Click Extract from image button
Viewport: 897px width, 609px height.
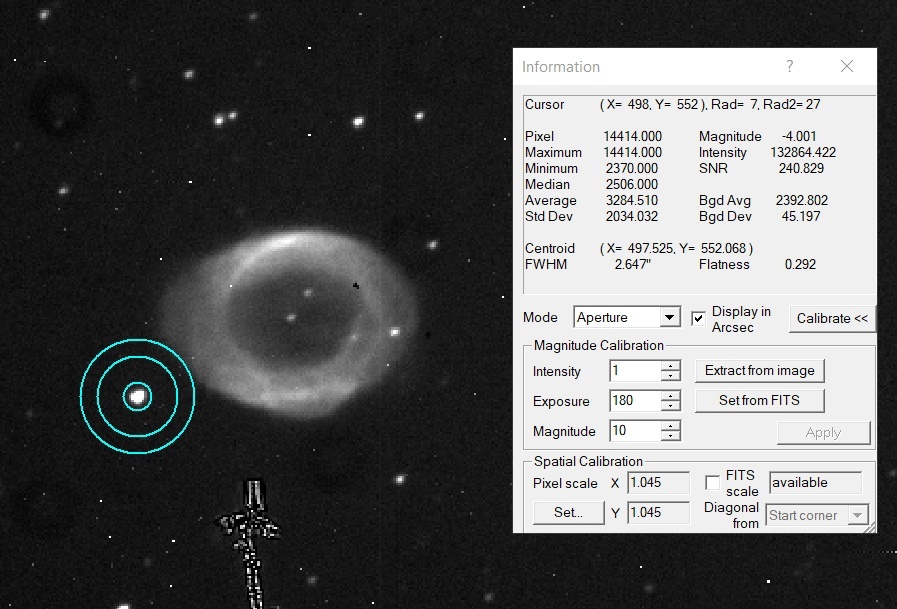[759, 371]
